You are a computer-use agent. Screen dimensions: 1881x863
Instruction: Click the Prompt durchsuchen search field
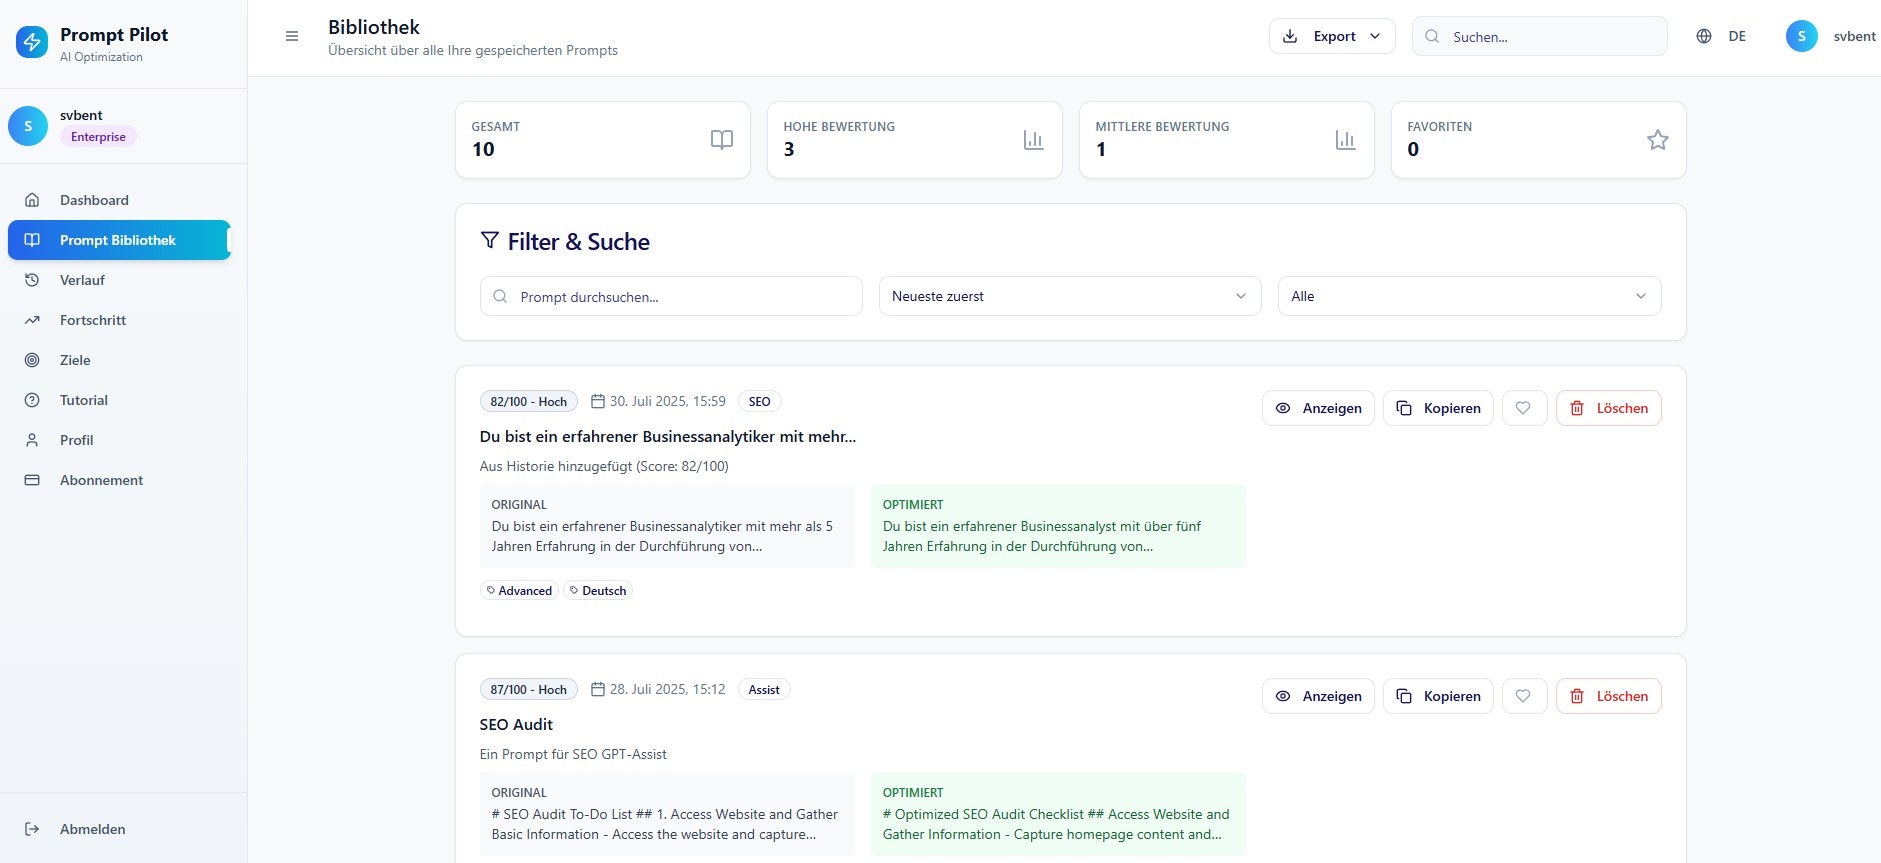(x=671, y=296)
